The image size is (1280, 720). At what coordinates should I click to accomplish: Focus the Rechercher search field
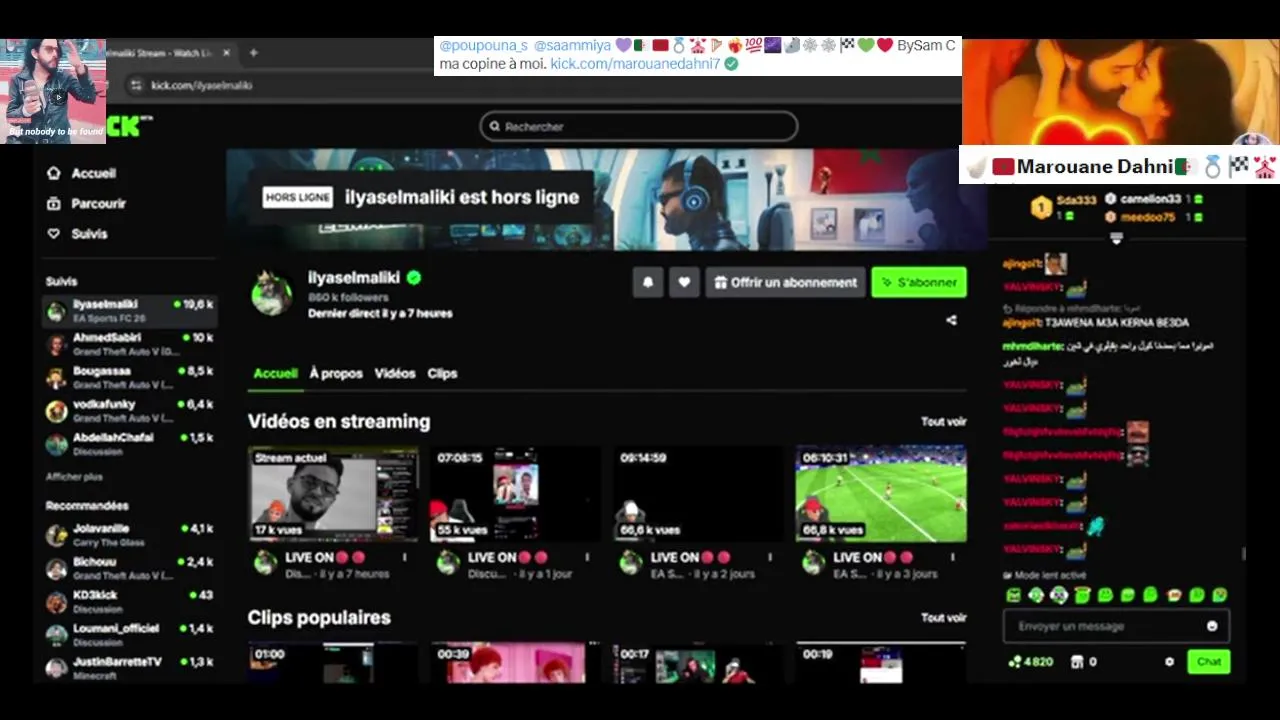point(639,126)
